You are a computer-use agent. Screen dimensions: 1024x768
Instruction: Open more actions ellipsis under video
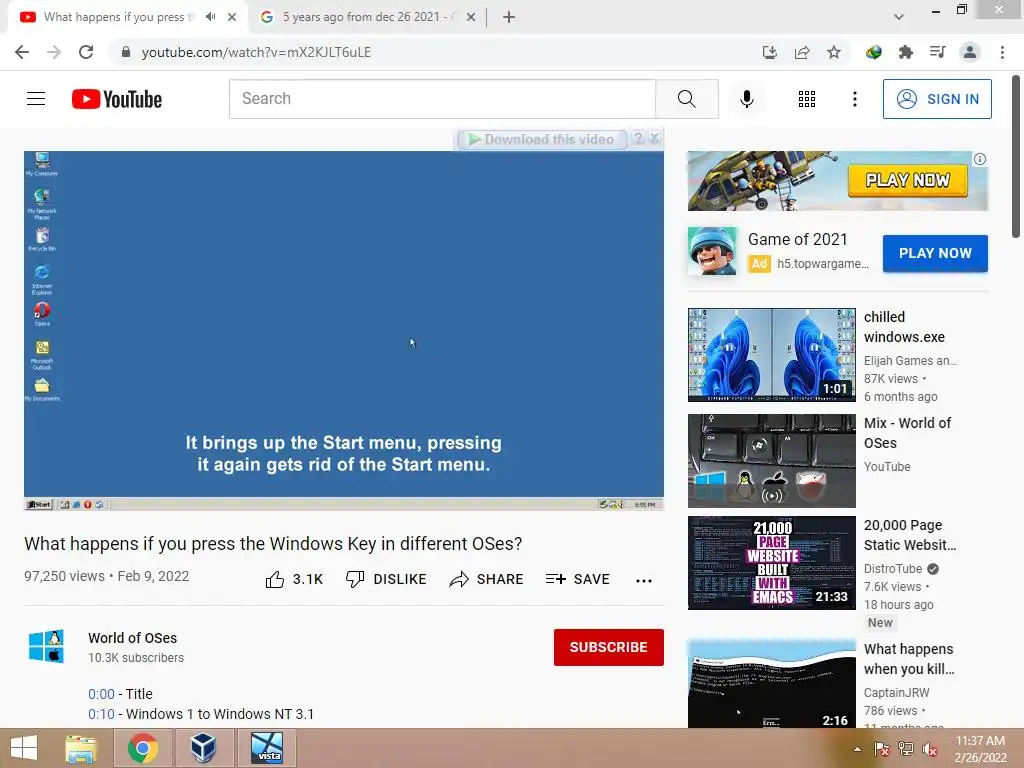[x=644, y=581]
